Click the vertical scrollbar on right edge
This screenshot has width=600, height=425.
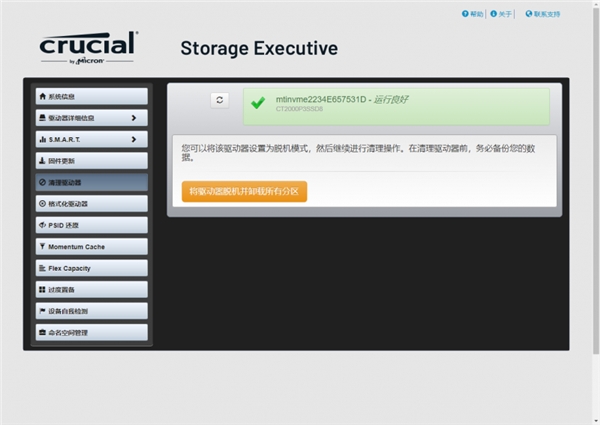click(x=596, y=180)
